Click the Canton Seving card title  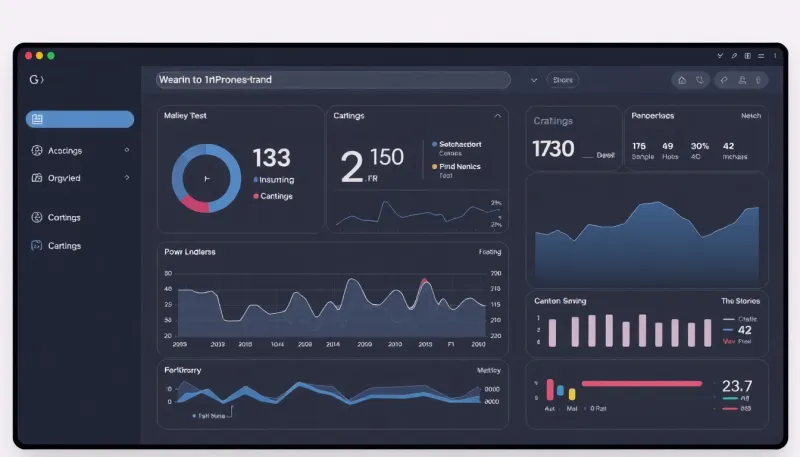pos(560,301)
